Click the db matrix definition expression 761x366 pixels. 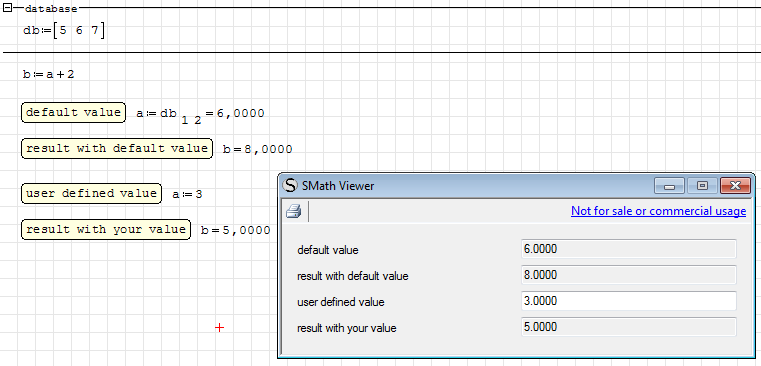[64, 31]
